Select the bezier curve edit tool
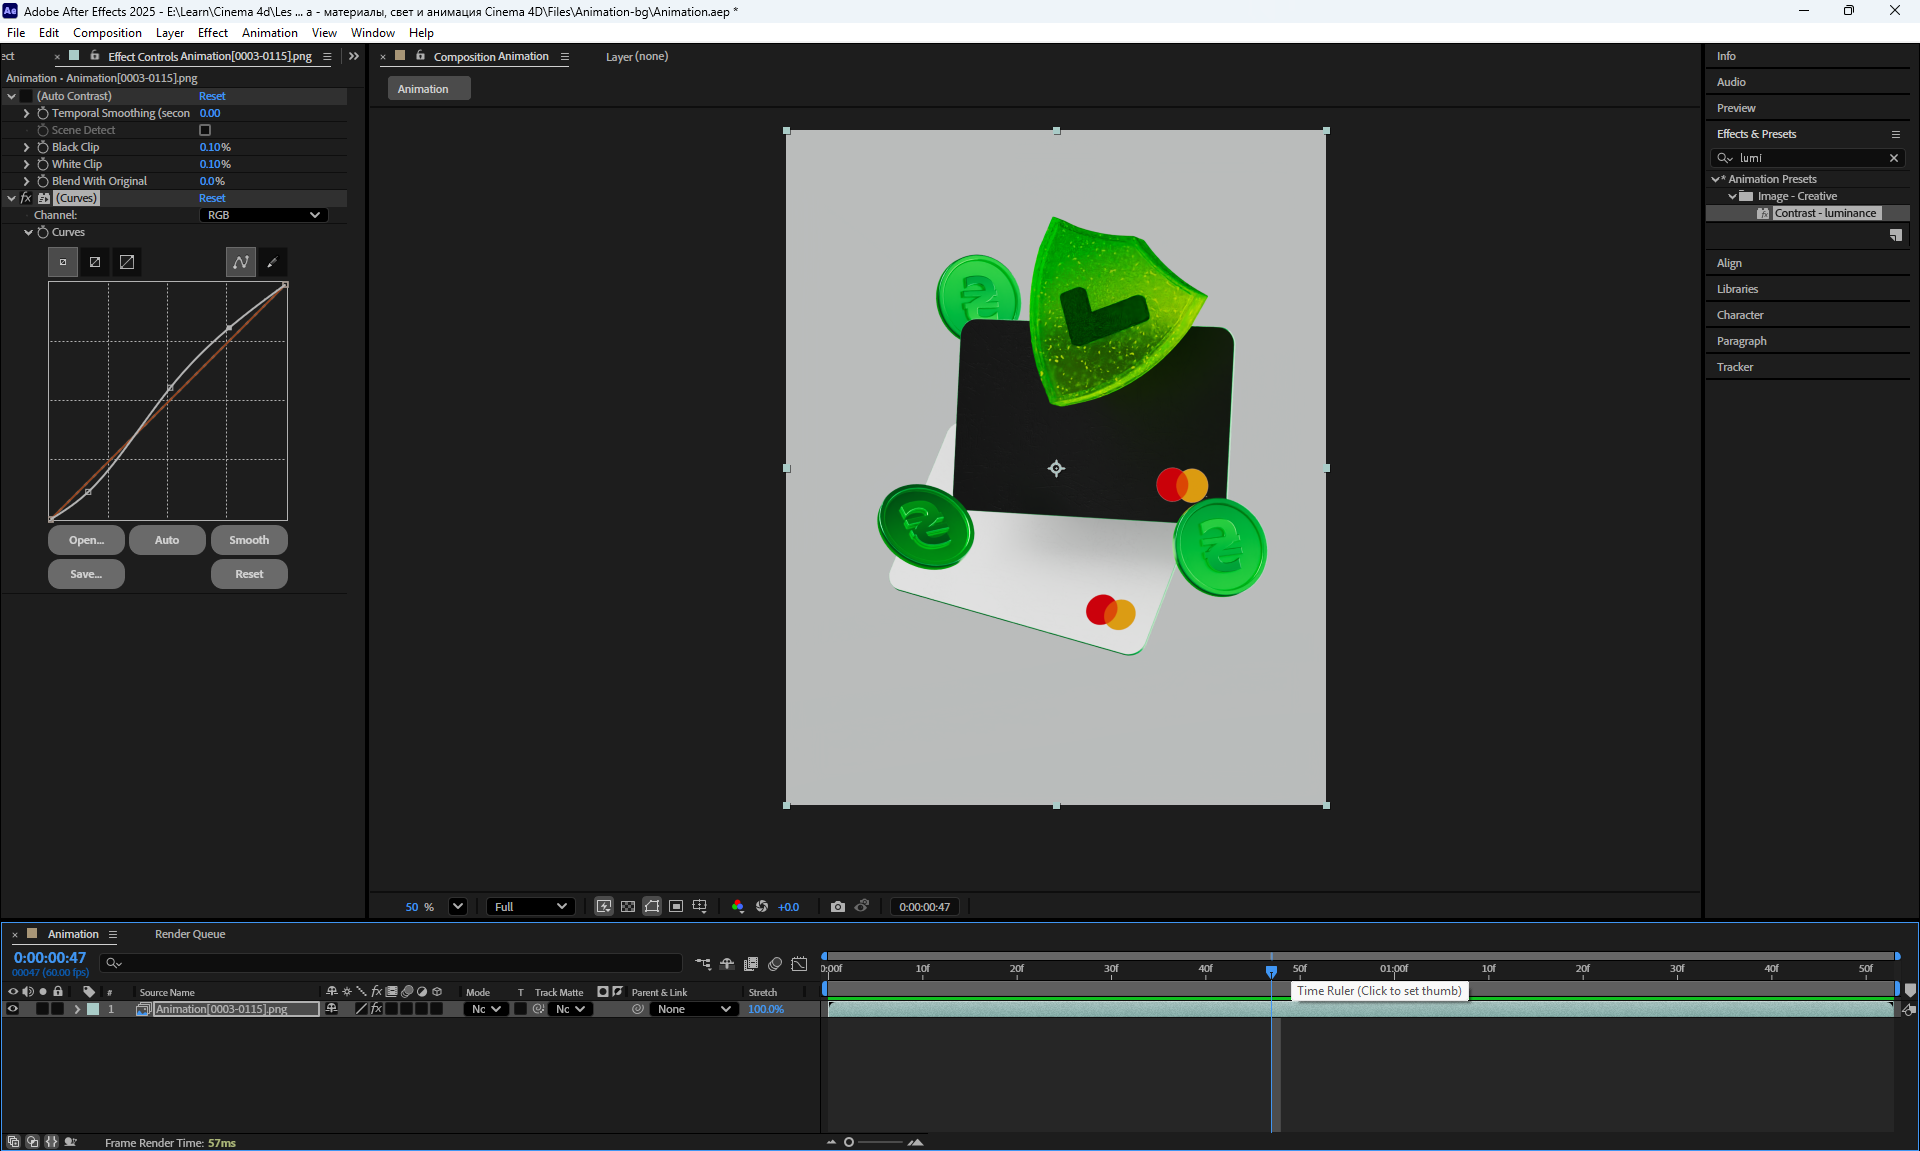1920x1151 pixels. (x=241, y=262)
